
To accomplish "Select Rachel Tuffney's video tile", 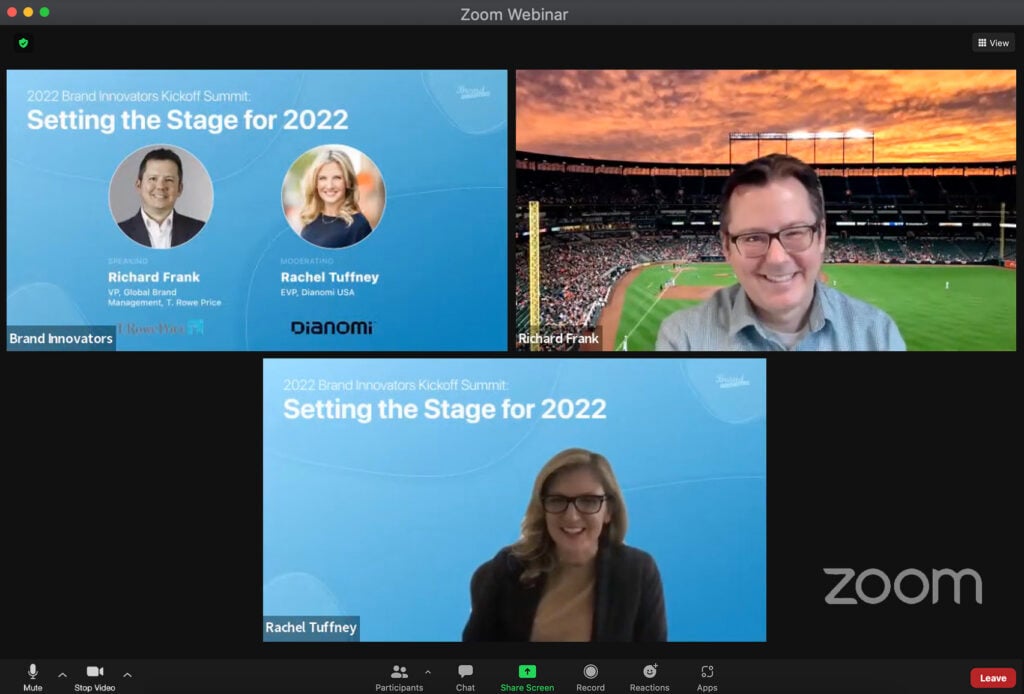I will click(x=514, y=500).
